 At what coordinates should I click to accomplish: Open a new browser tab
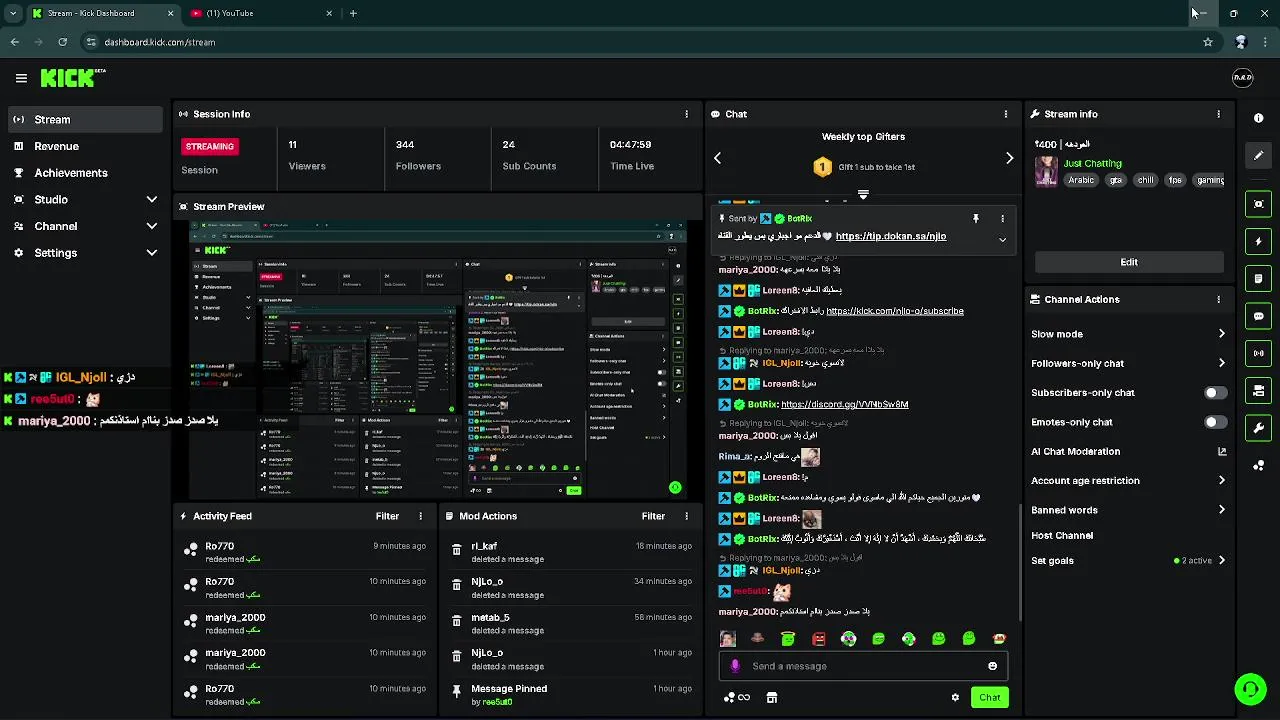coord(353,13)
